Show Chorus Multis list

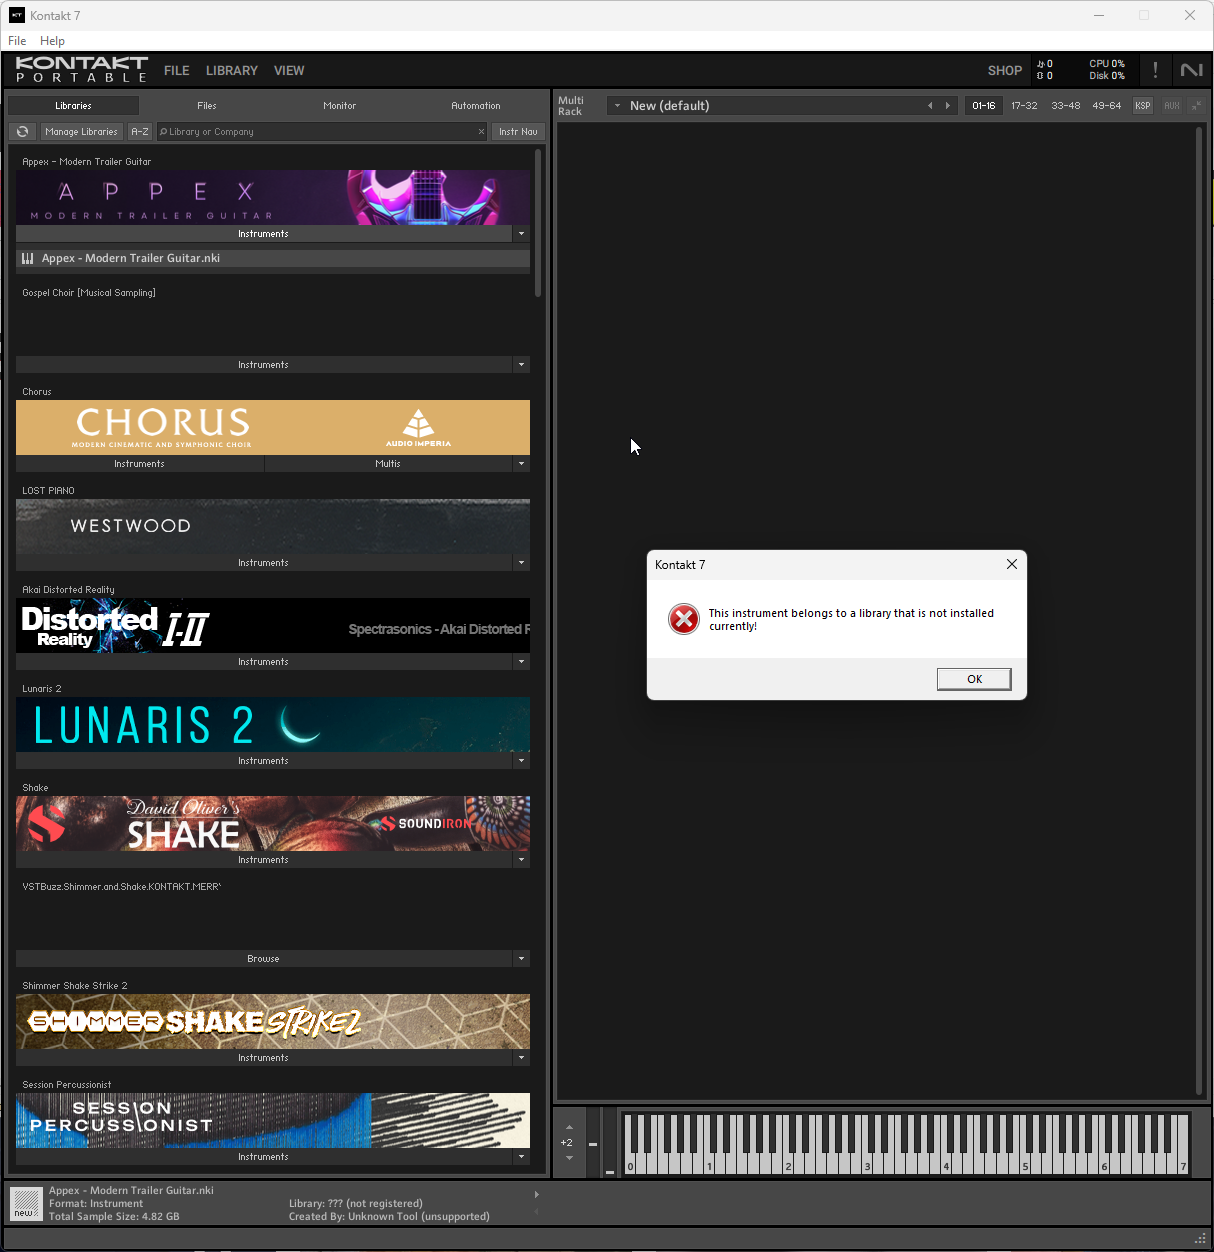(x=388, y=463)
